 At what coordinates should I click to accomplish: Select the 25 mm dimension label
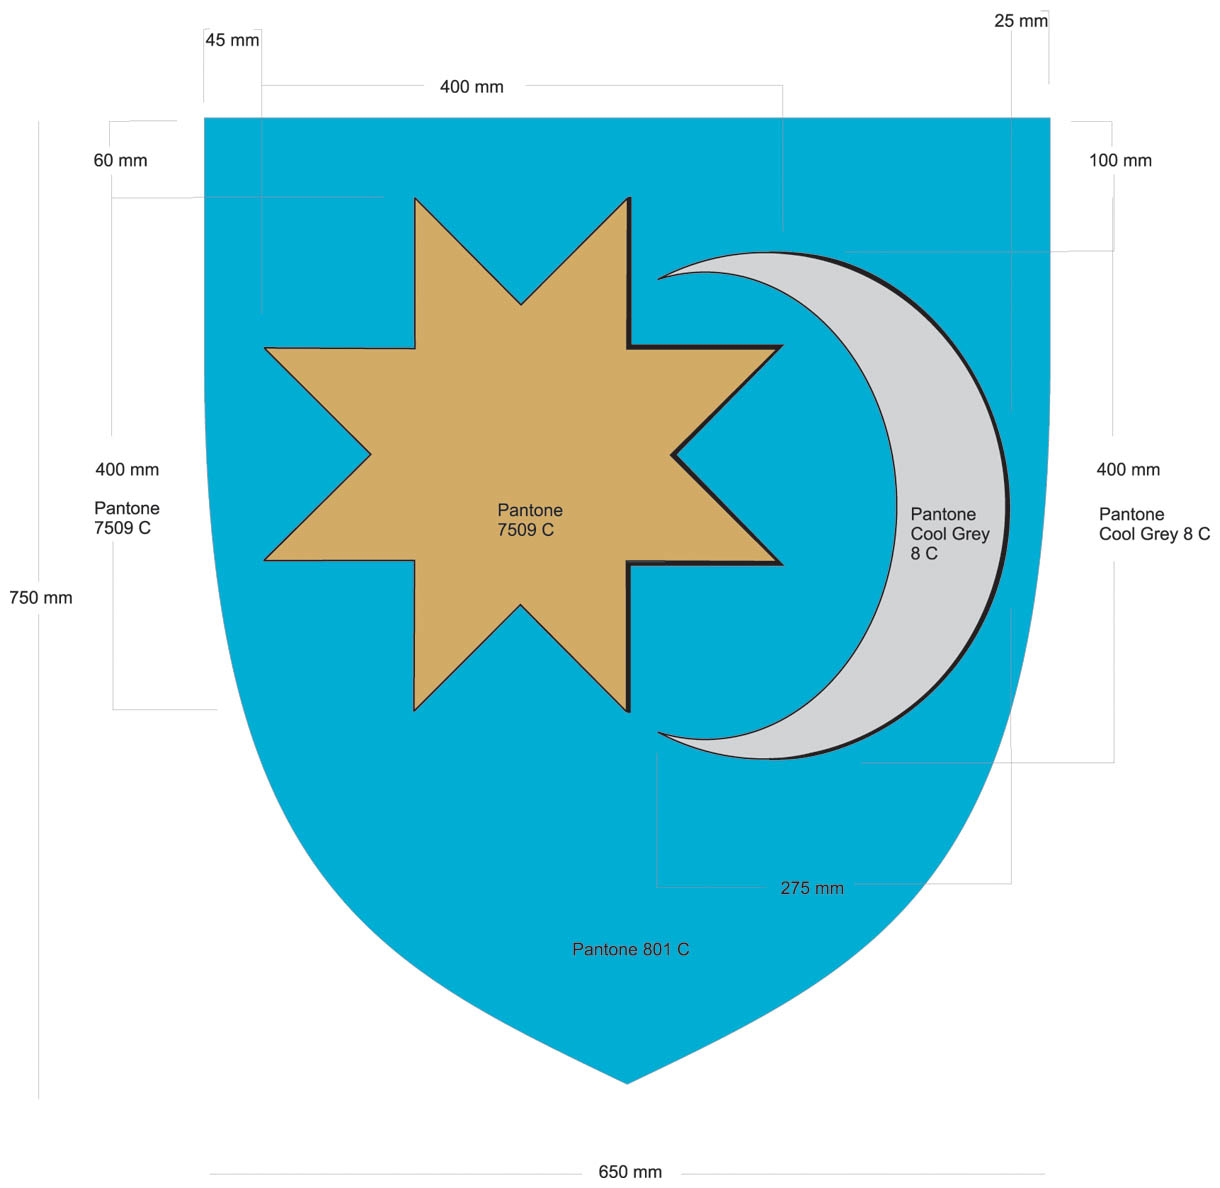pos(1021,21)
